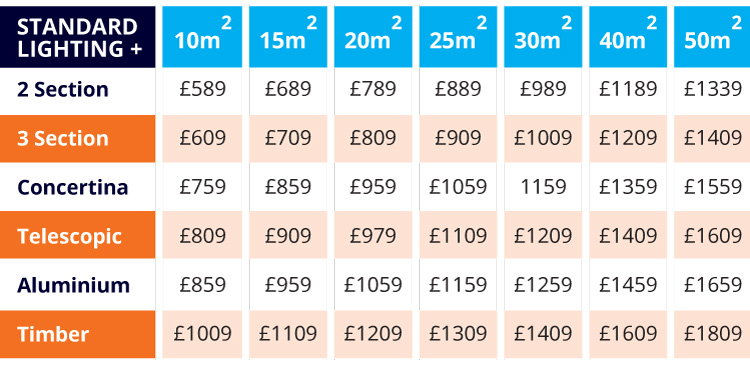
Task: Select the £1309 Timber 25m² price
Action: click(x=458, y=334)
